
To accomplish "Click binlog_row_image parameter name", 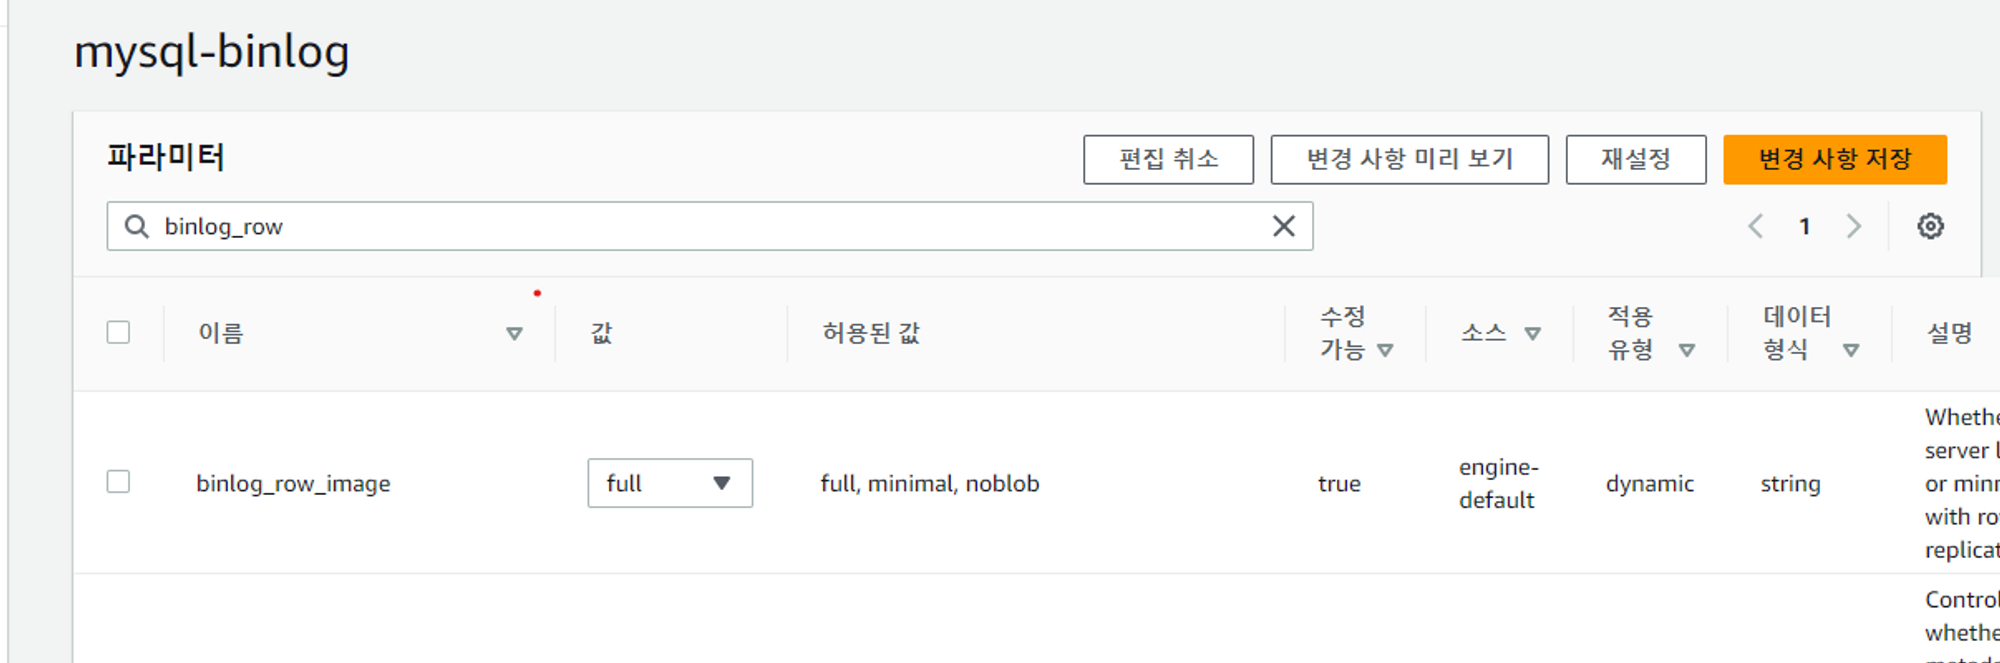I will point(293,484).
